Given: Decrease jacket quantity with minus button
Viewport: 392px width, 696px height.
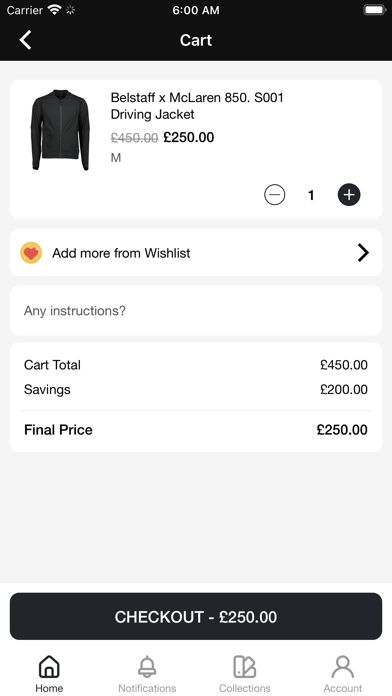Looking at the screenshot, I should pos(274,195).
